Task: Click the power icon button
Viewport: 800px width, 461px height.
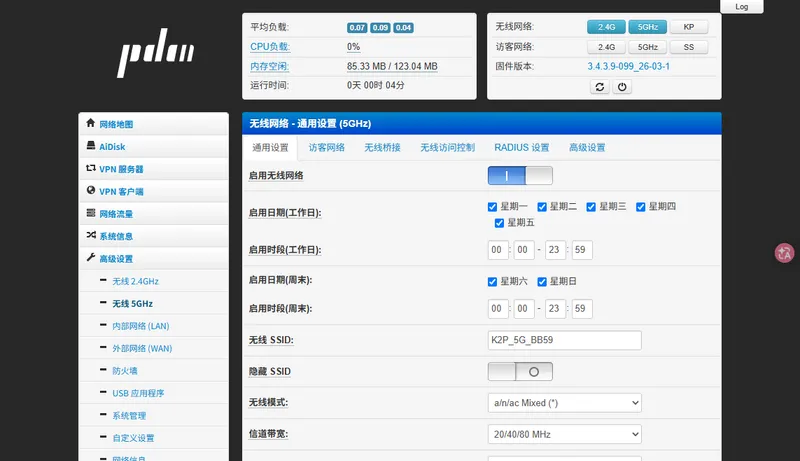Action: pos(622,87)
